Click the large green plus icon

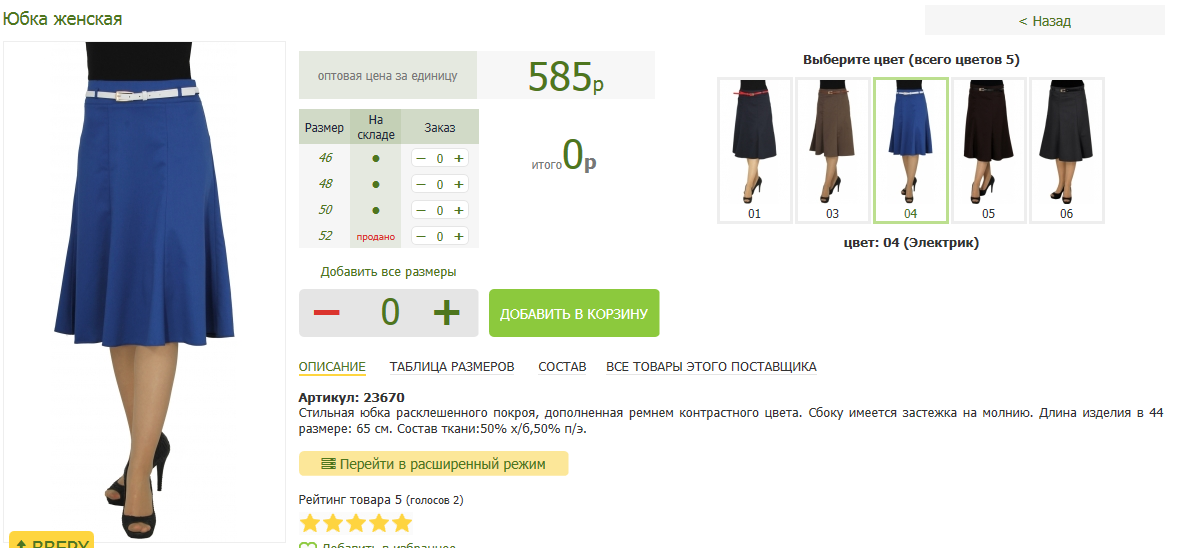tap(447, 312)
